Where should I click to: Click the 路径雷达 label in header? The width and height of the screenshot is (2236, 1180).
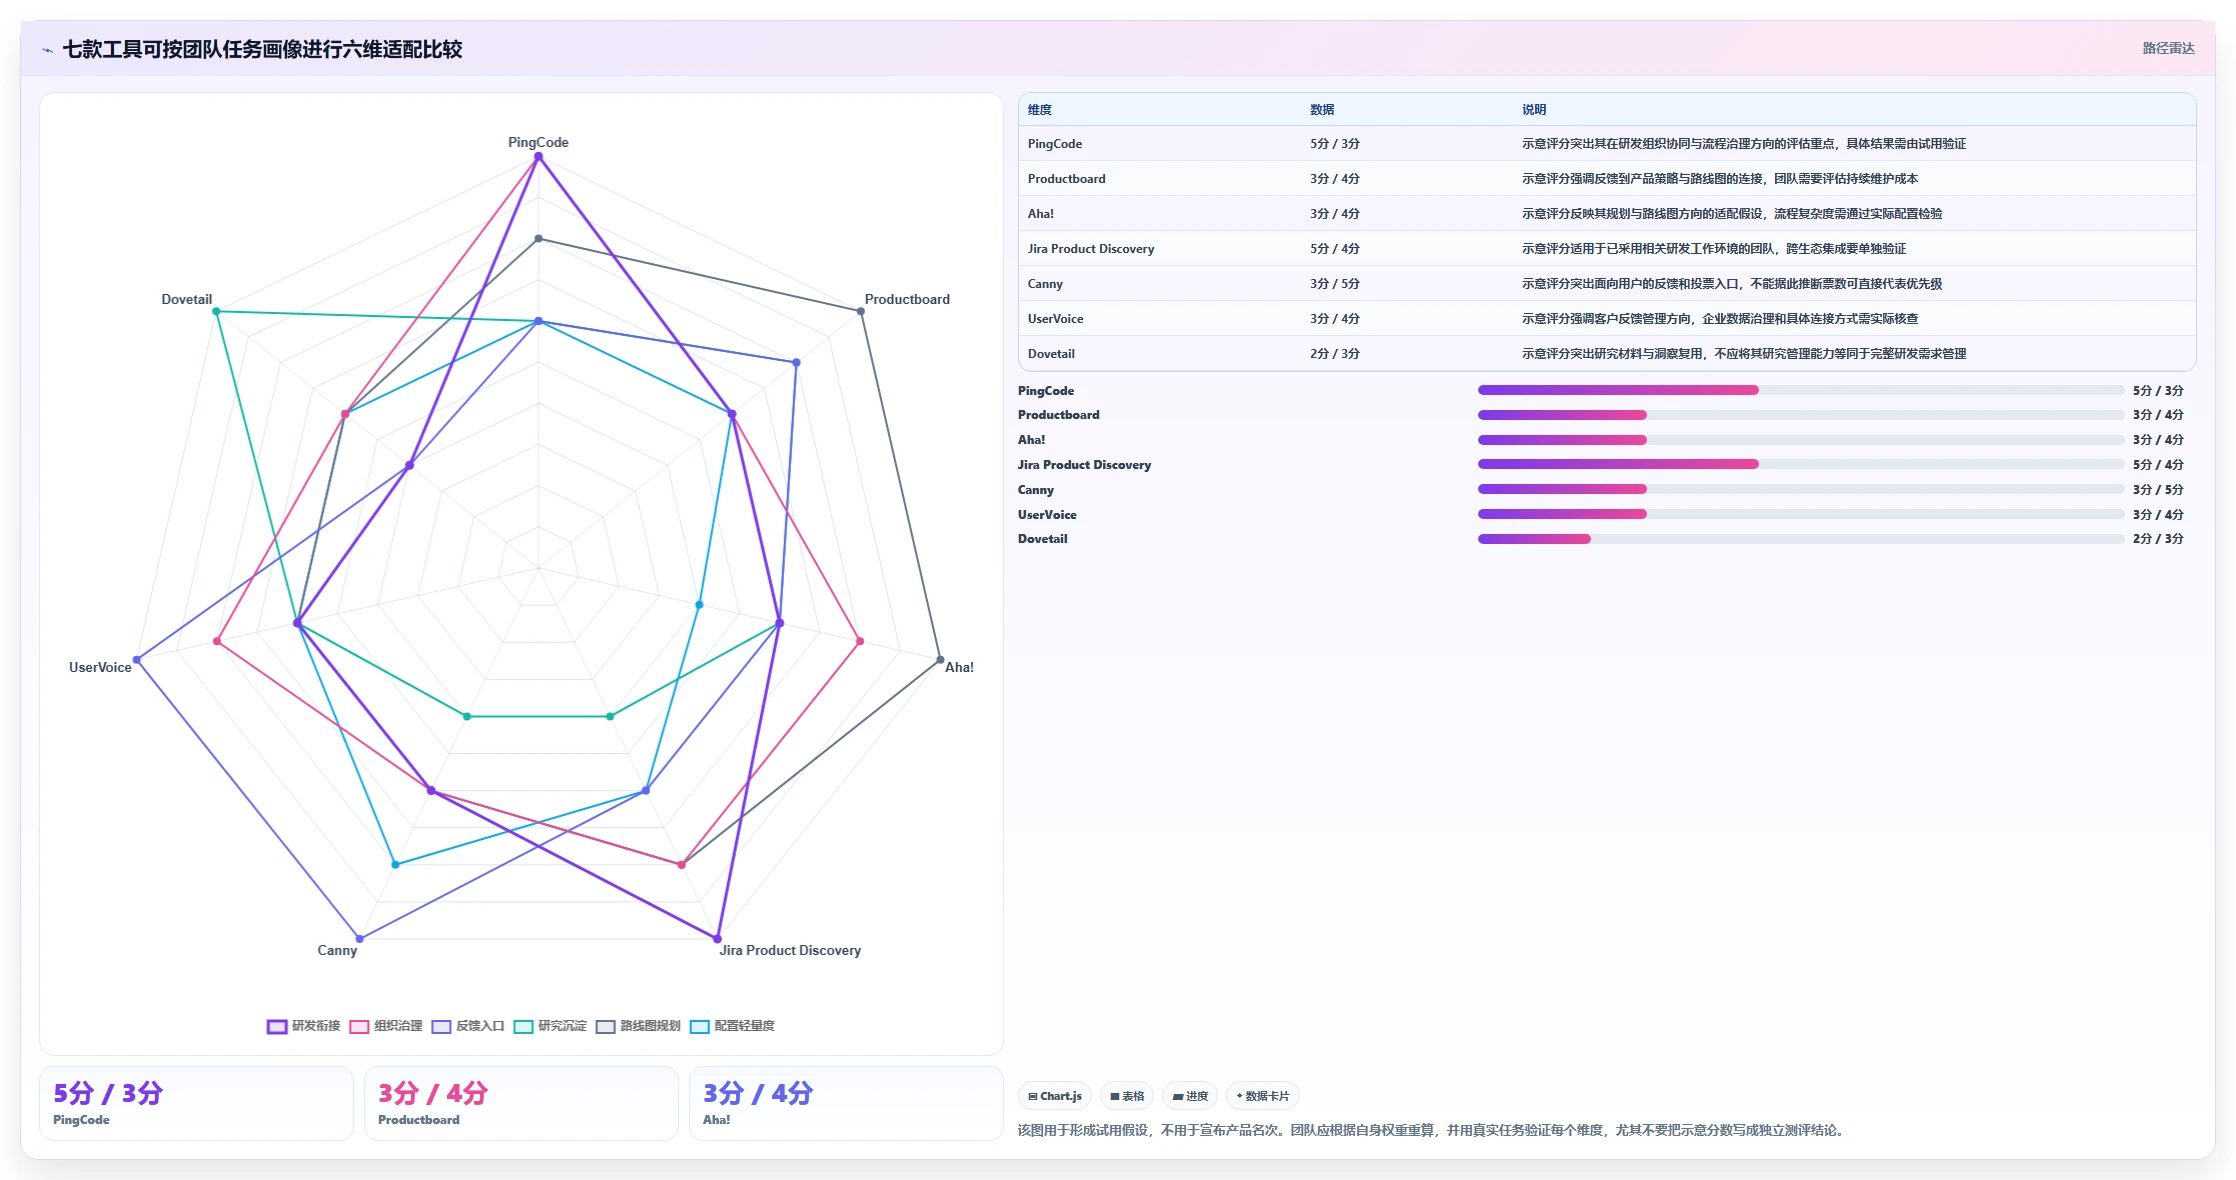click(x=2168, y=48)
